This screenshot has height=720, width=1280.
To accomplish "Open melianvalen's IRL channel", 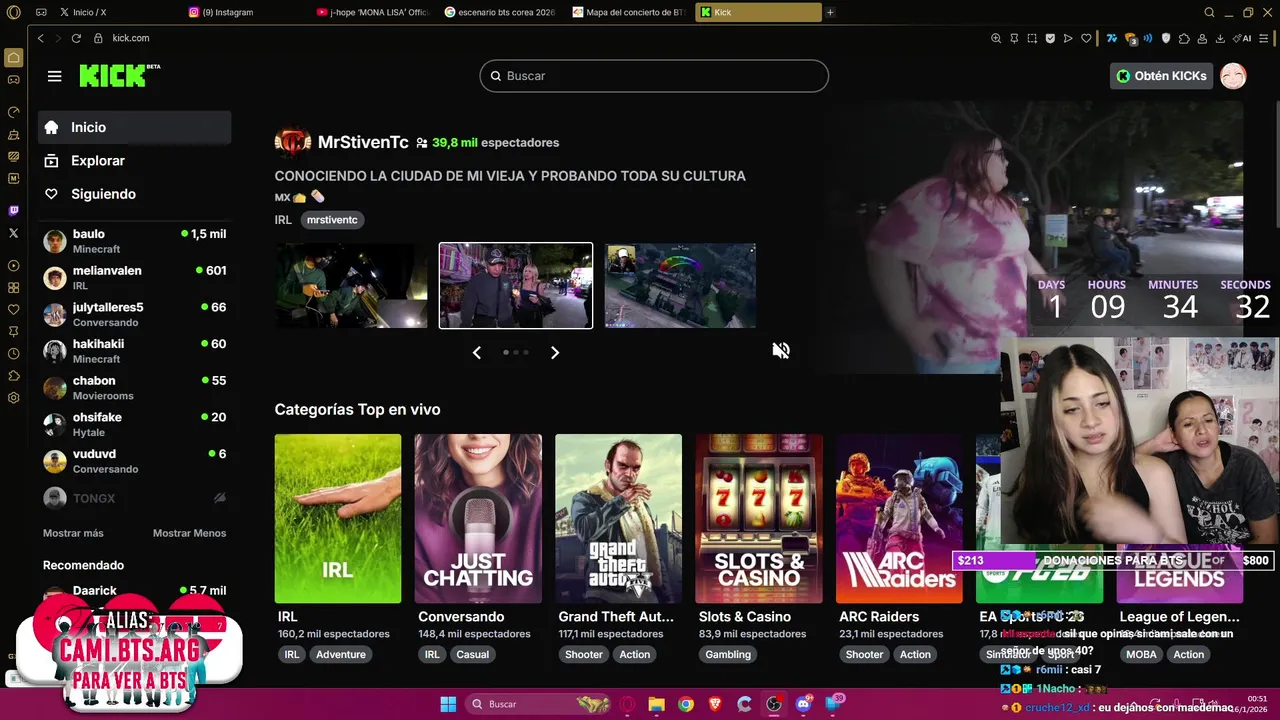I will (135, 278).
